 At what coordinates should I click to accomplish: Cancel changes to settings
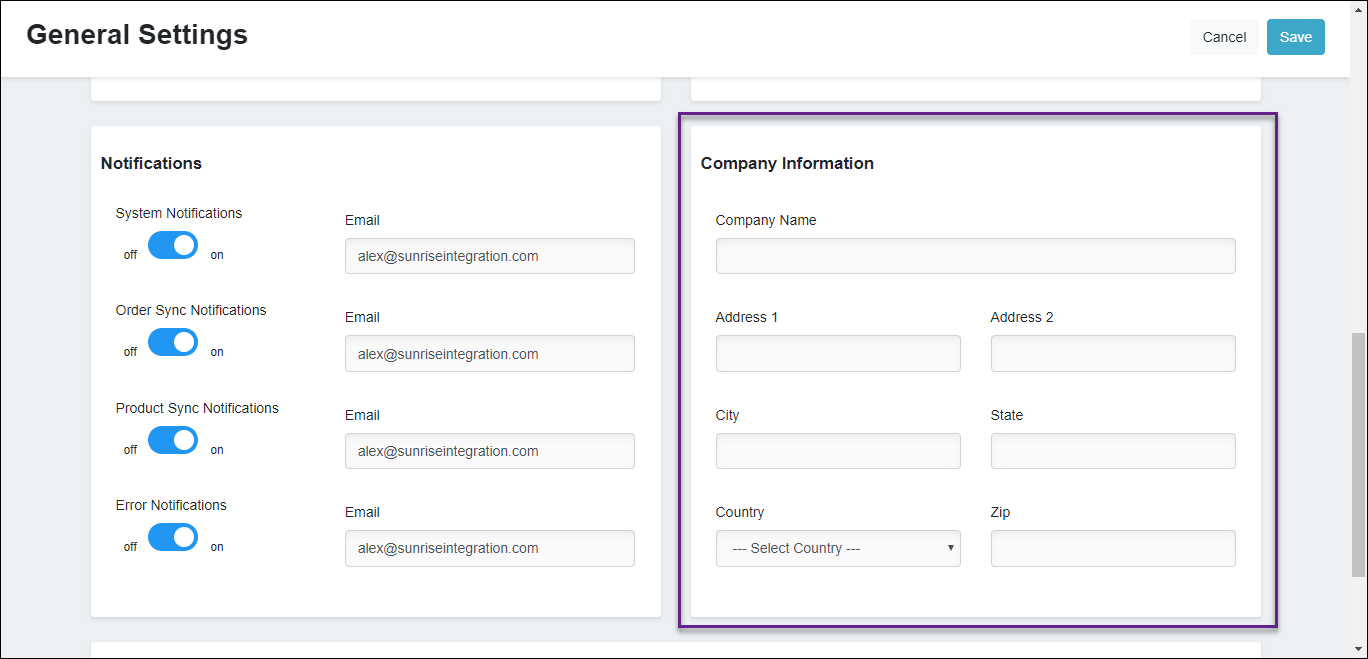(1224, 36)
